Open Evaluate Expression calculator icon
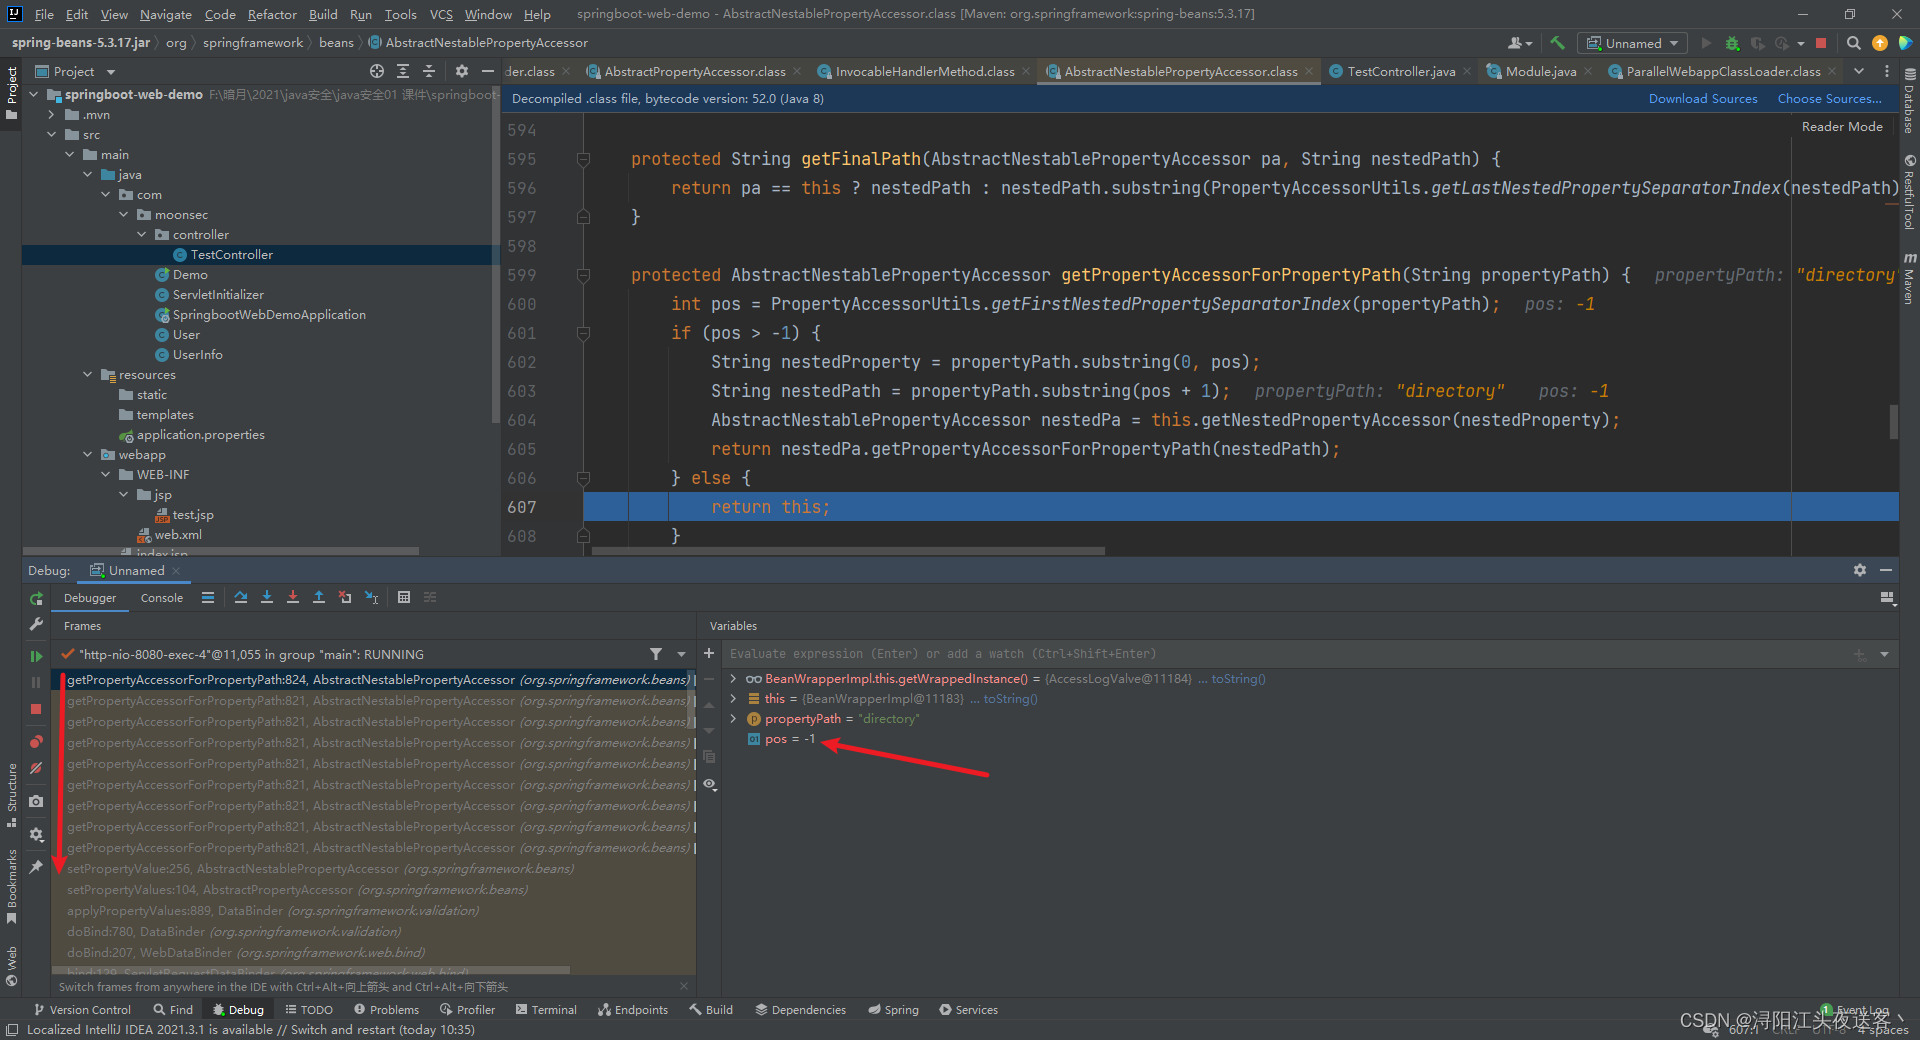The height and width of the screenshot is (1040, 1920). (404, 597)
